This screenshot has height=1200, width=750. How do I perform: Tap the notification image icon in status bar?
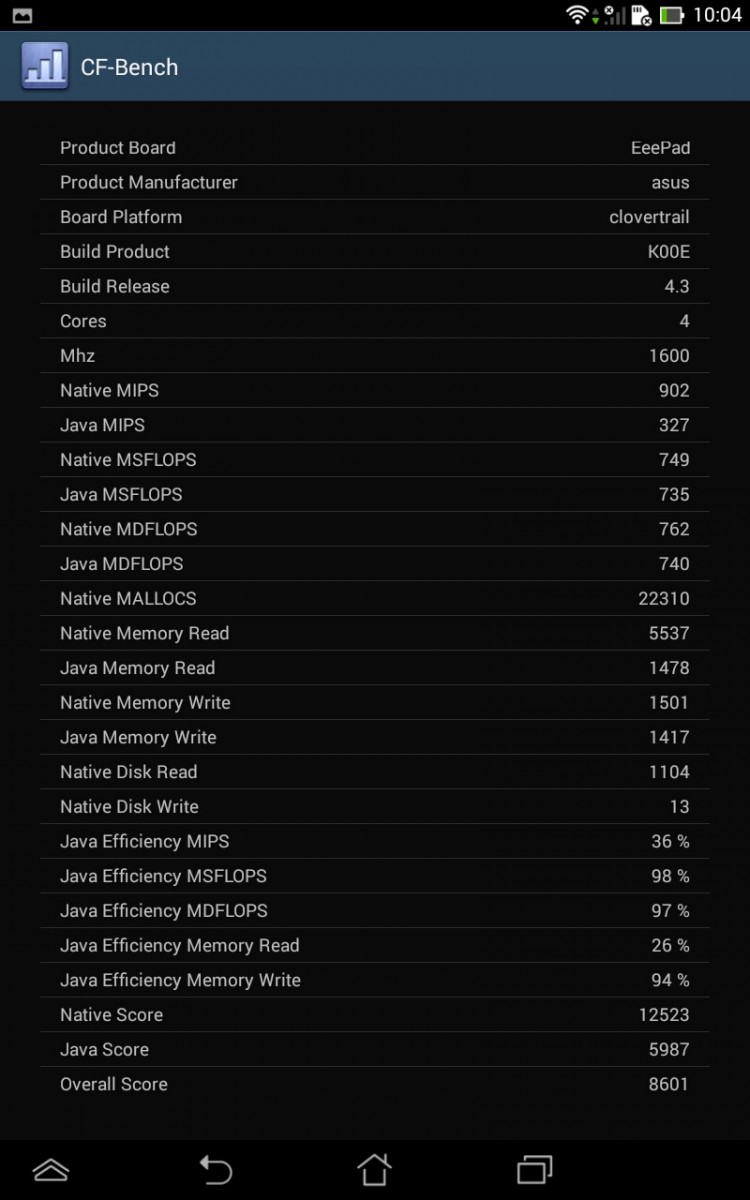pos(22,15)
